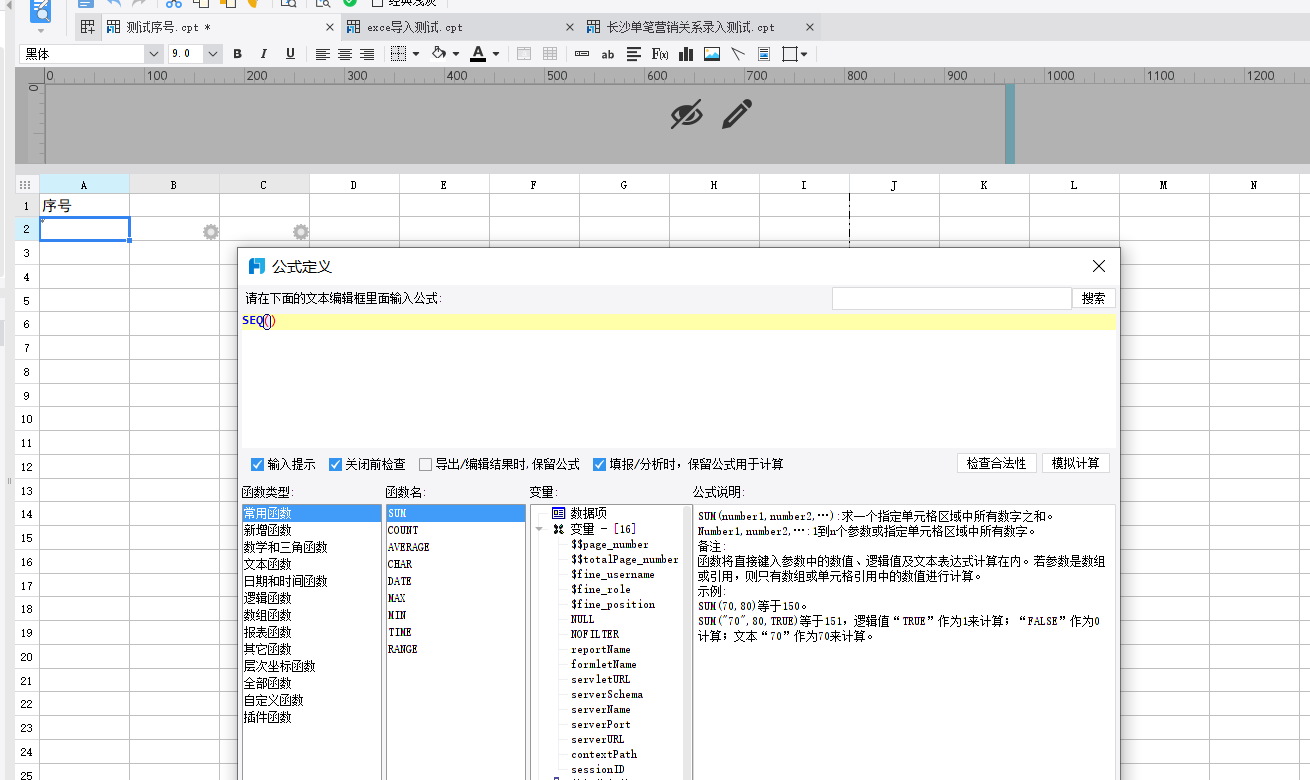This screenshot has width=1310, height=780.
Task: Uncheck 填报/分析时,保留公式用于计算 checkbox
Action: click(x=600, y=464)
